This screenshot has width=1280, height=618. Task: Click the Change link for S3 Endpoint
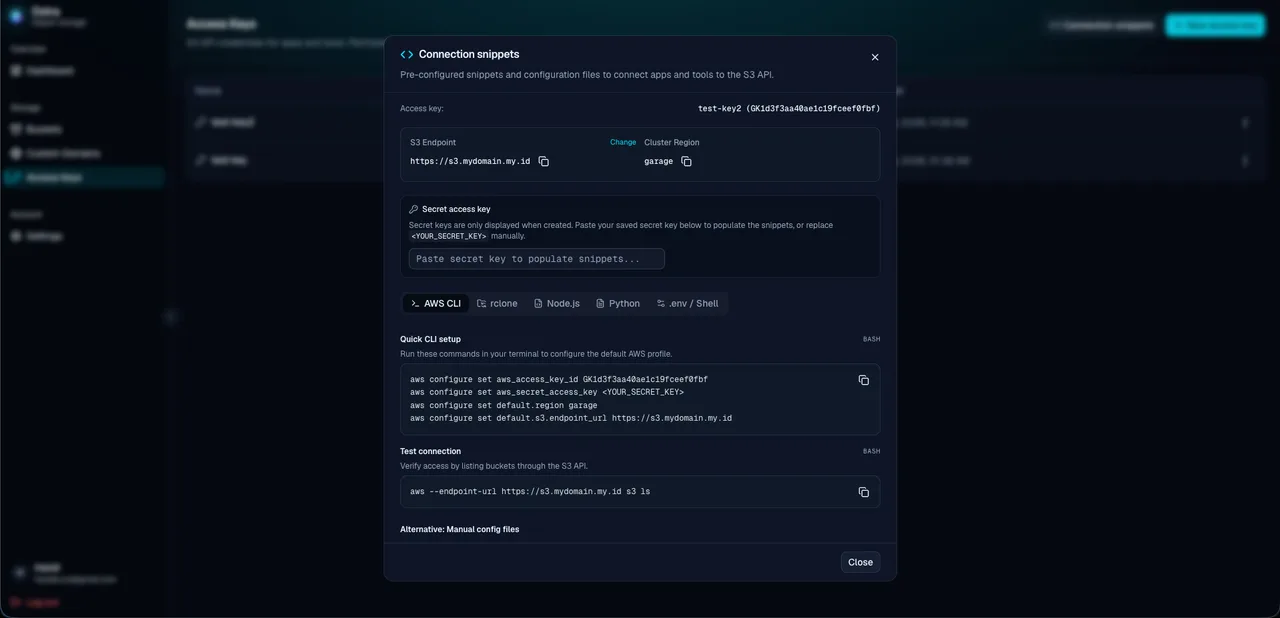(x=623, y=142)
